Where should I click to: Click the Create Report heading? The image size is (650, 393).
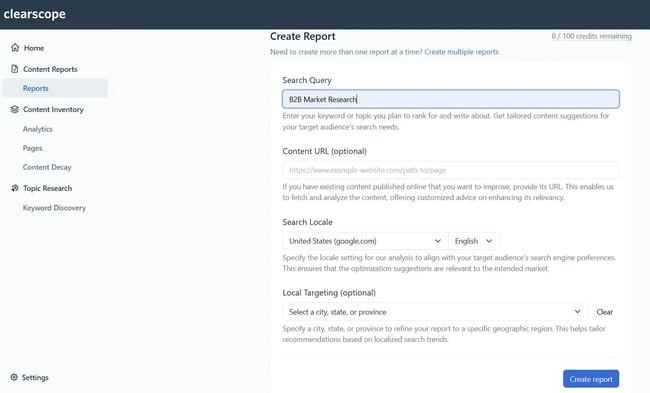tap(303, 36)
